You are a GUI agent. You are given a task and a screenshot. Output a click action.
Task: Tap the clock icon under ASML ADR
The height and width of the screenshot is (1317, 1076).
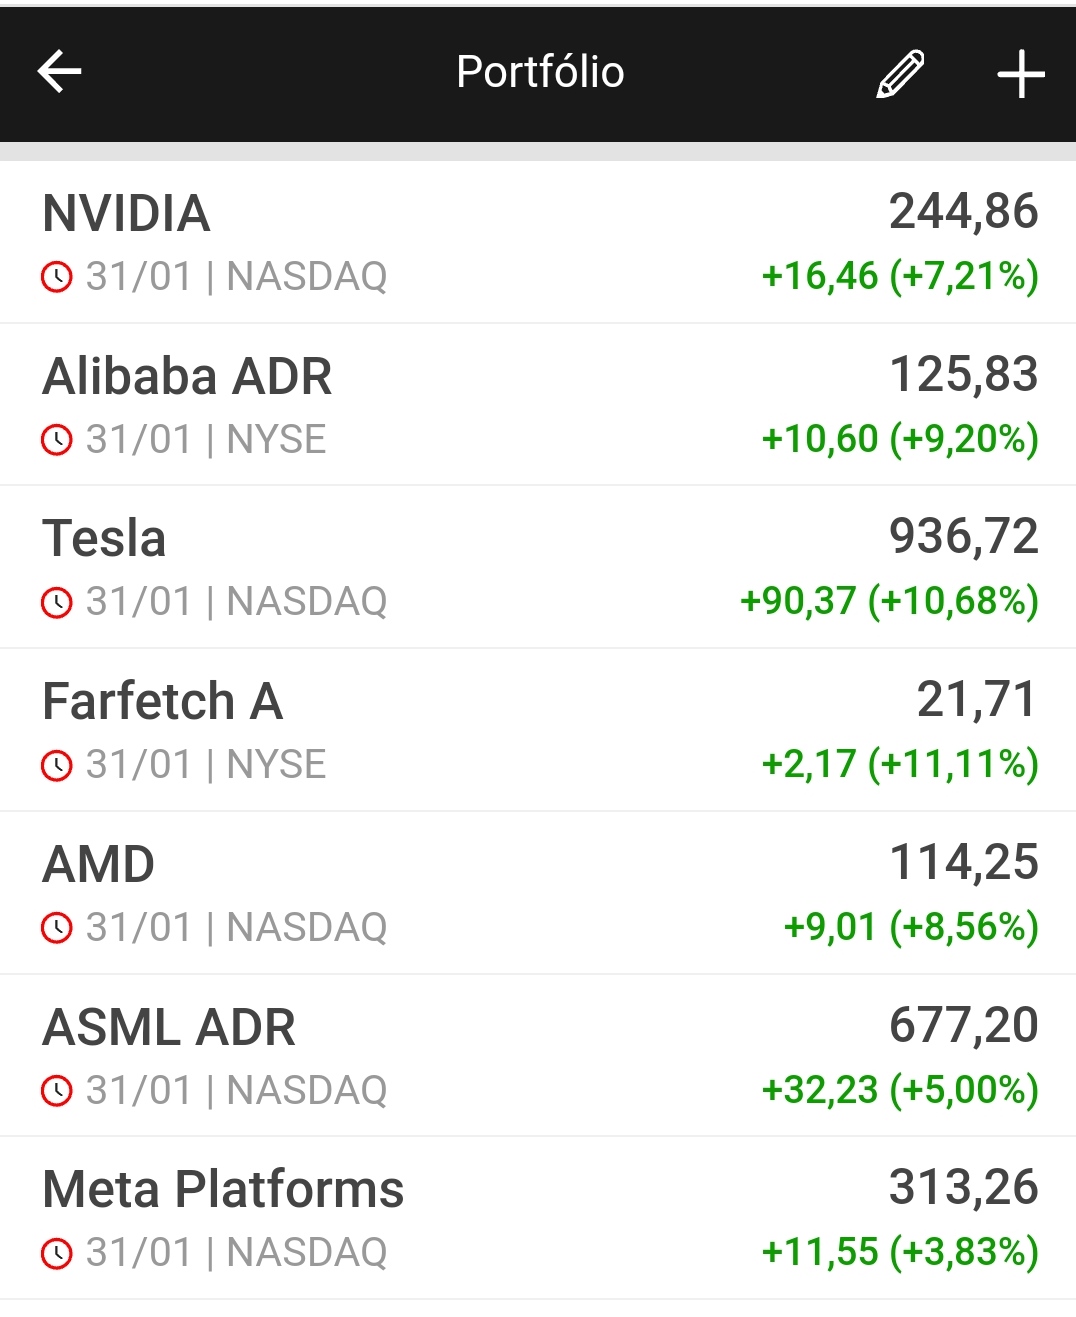point(57,1091)
